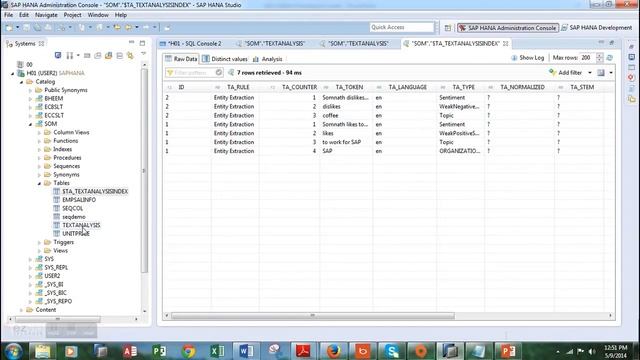Open Excel from the taskbar
Image resolution: width=640 pixels, height=360 pixels.
pos(217,351)
